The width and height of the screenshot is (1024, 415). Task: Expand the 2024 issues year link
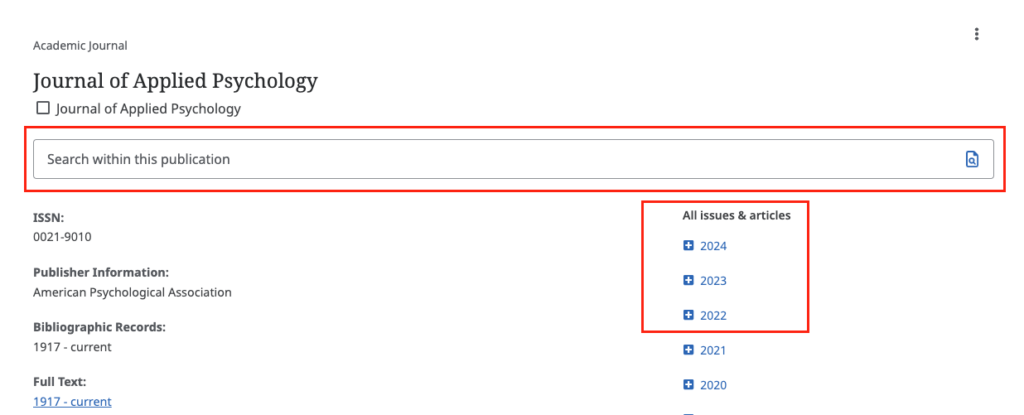pyautogui.click(x=714, y=246)
